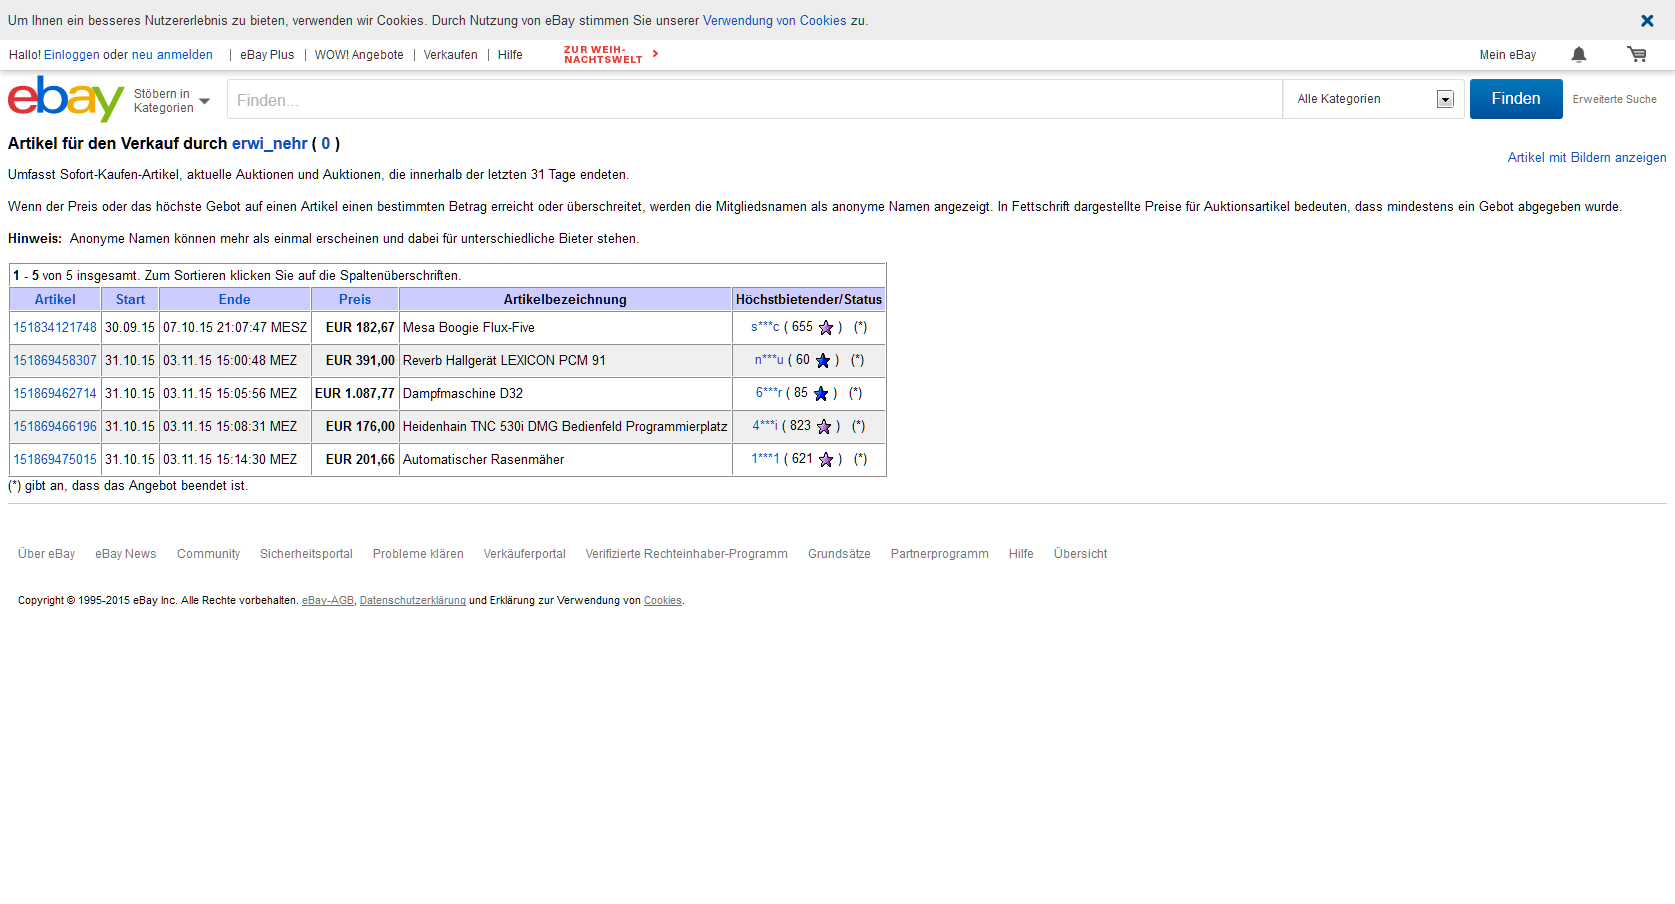Viewport: 1675px width, 904px height.
Task: Open the notifications bell icon
Action: 1579,55
